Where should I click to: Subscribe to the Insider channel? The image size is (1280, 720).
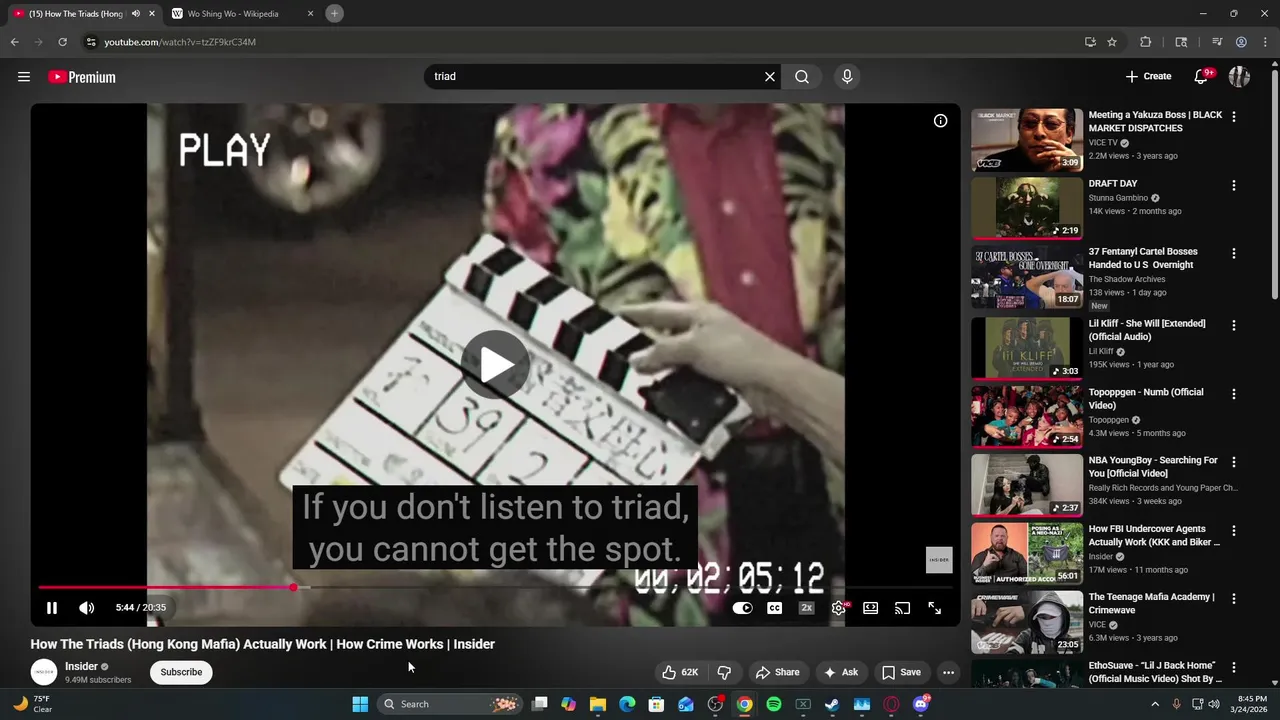[x=181, y=672]
